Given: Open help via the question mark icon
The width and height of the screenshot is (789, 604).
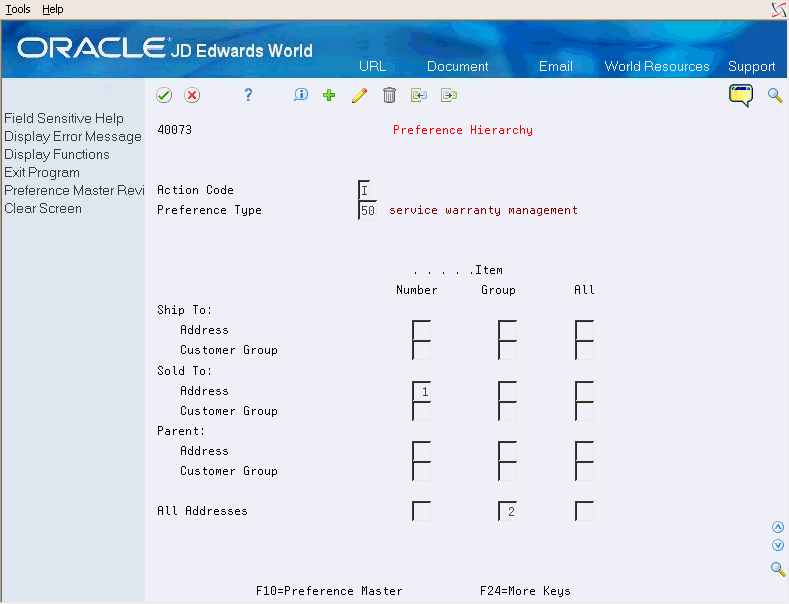Looking at the screenshot, I should [248, 95].
